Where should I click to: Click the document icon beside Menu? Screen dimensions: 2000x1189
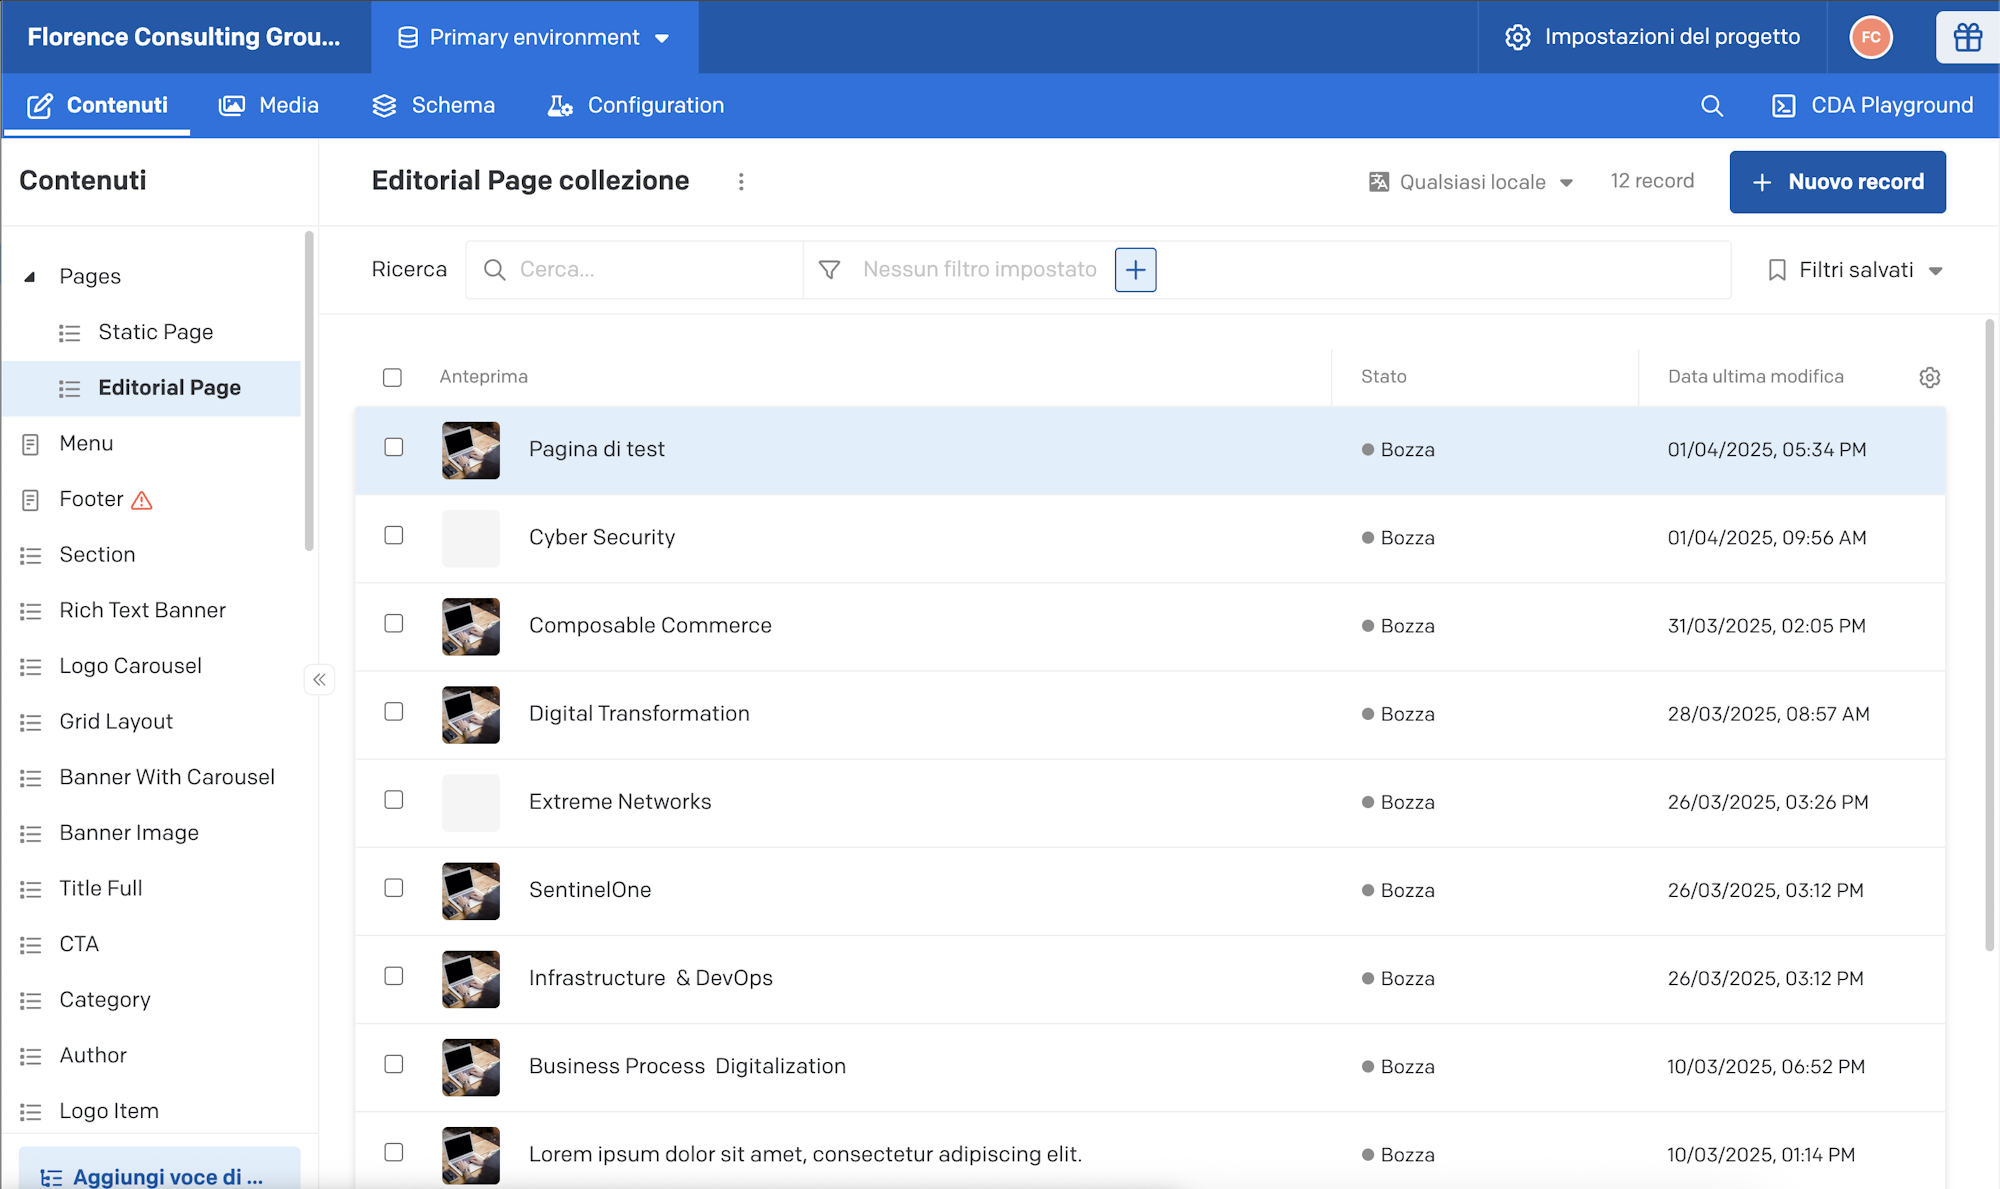click(x=31, y=444)
